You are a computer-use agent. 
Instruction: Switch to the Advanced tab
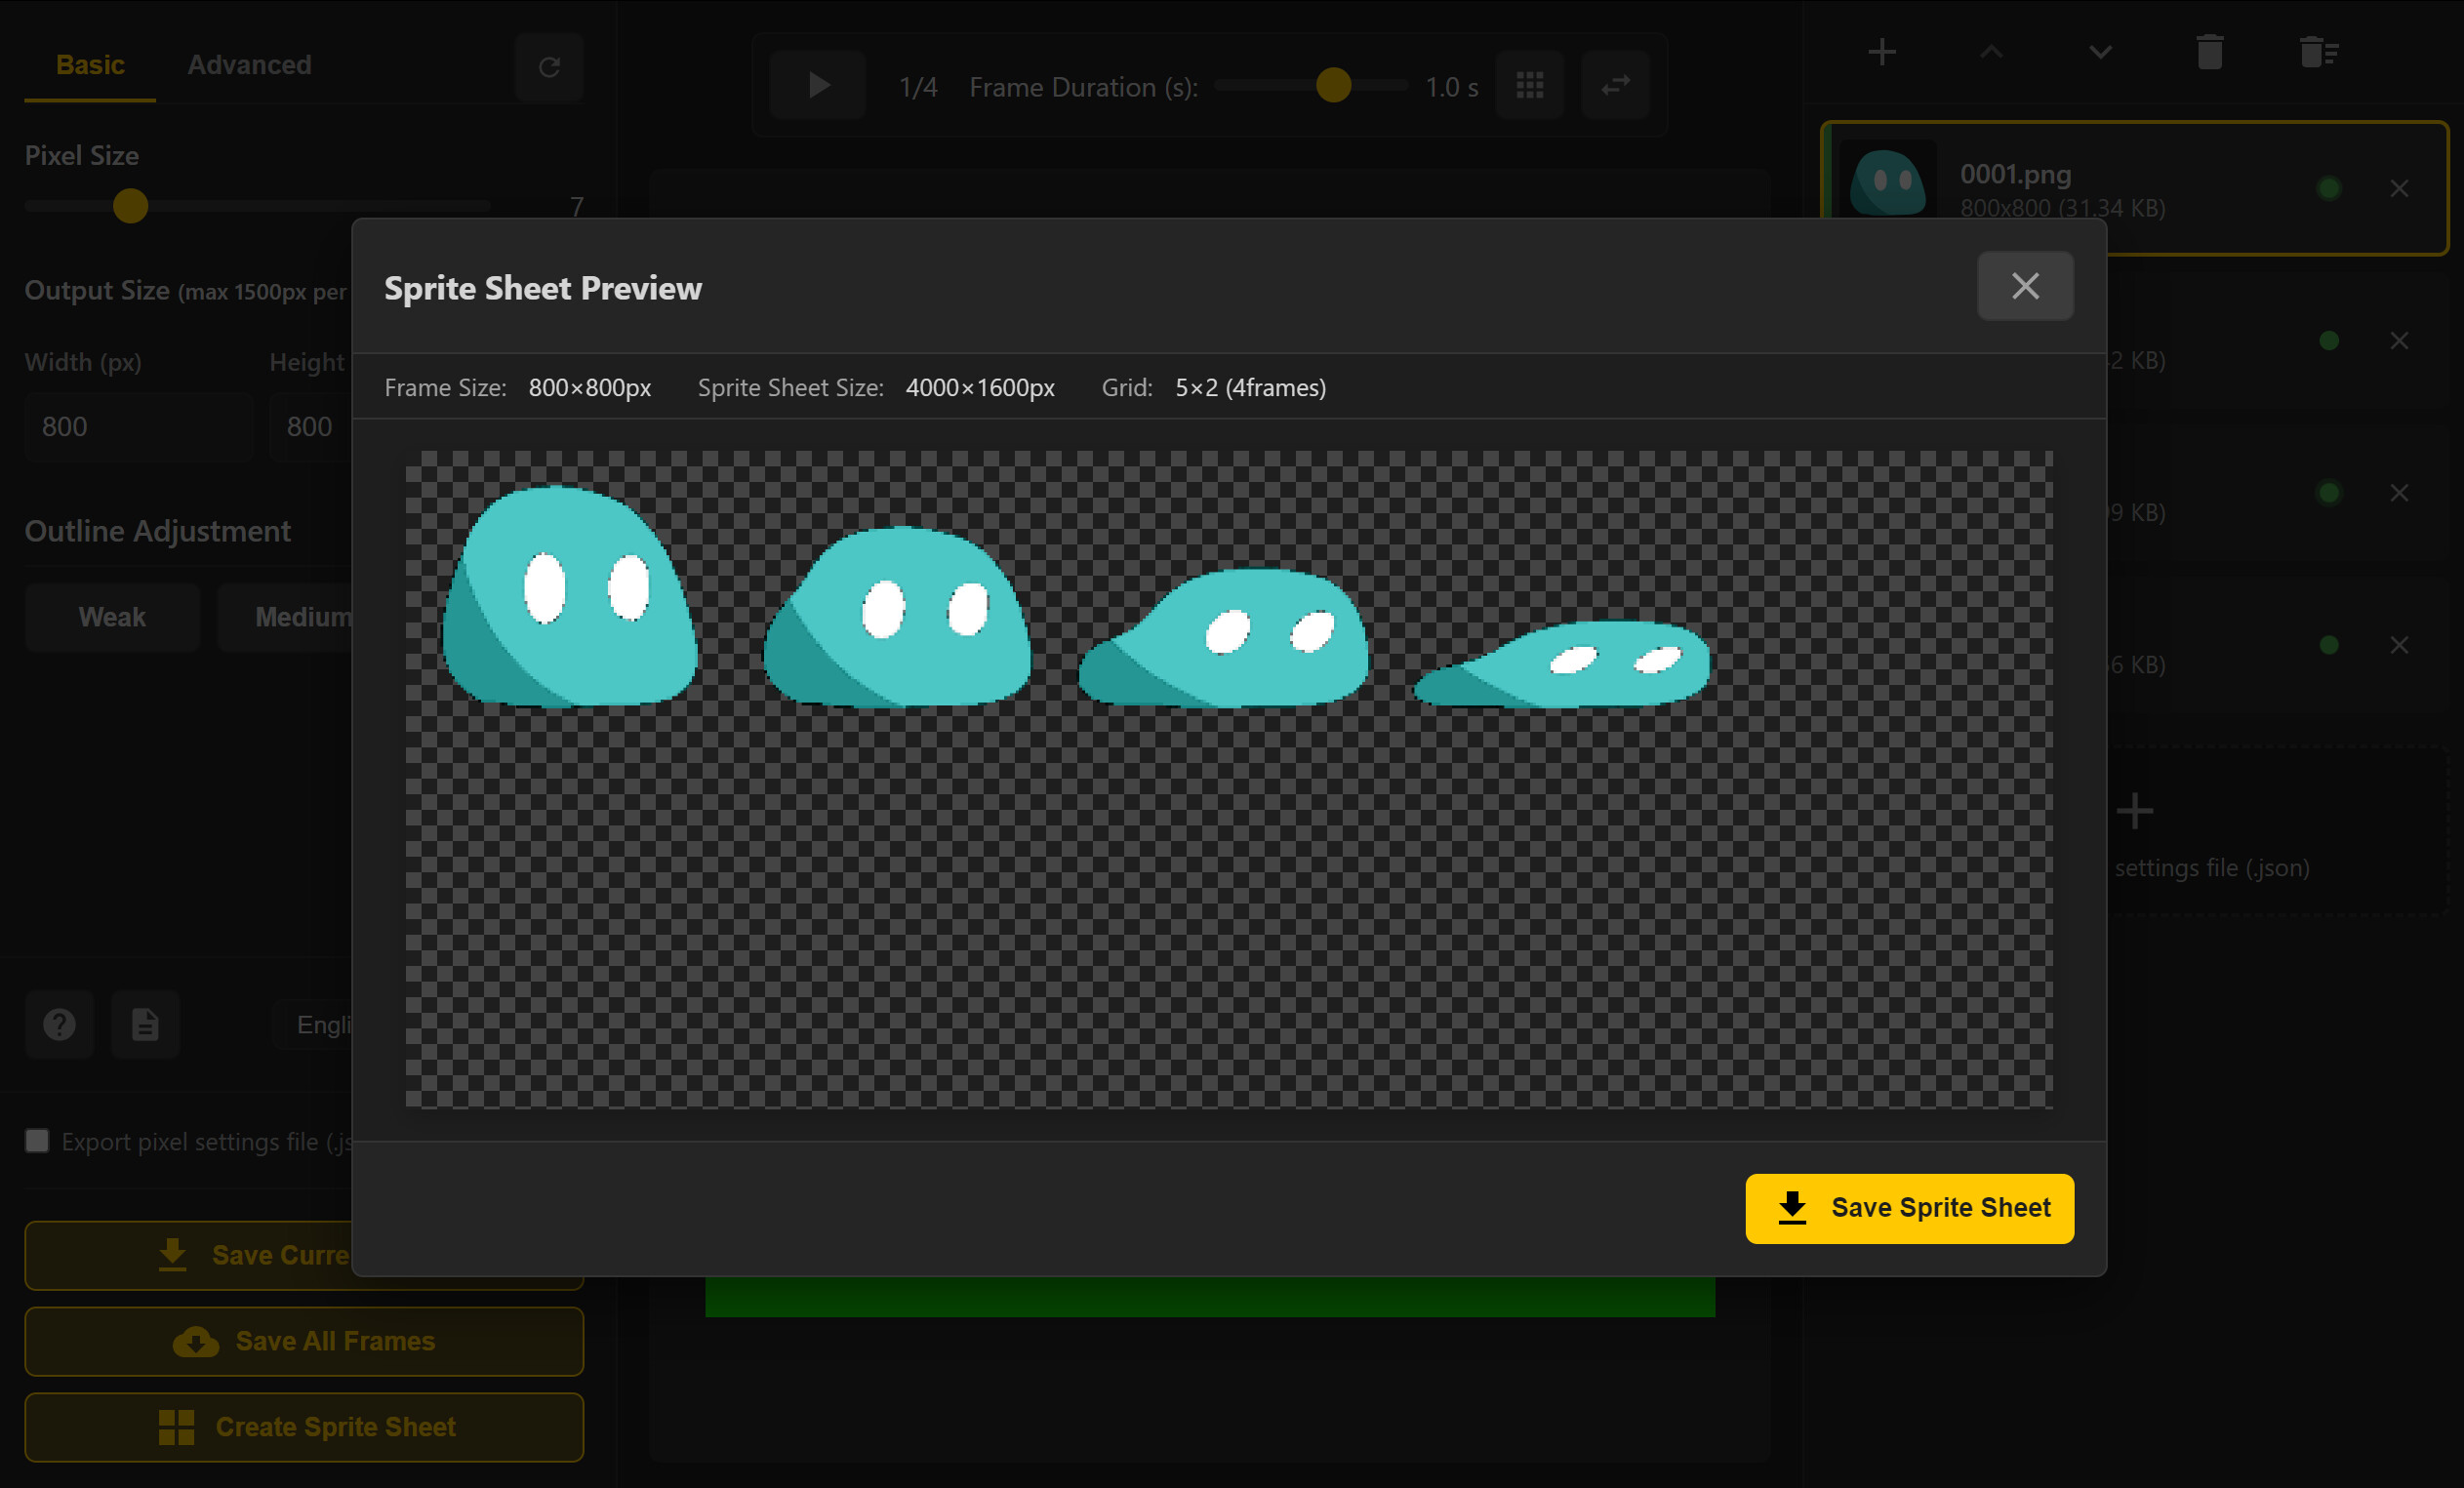tap(248, 64)
